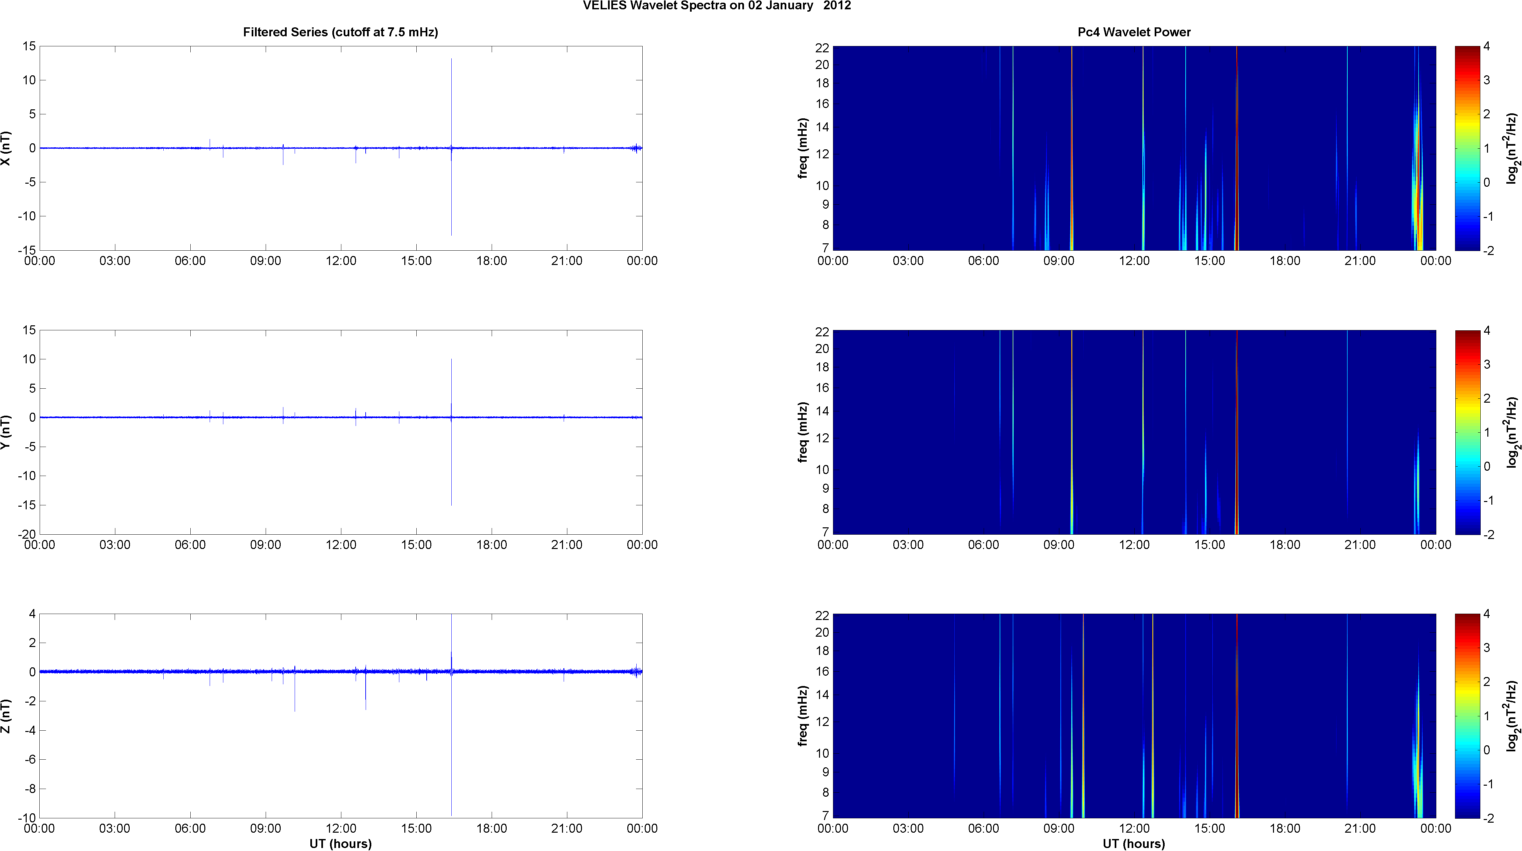Click inside the Y (nT) filtered series plot
This screenshot has width=1522, height=851.
(x=340, y=432)
